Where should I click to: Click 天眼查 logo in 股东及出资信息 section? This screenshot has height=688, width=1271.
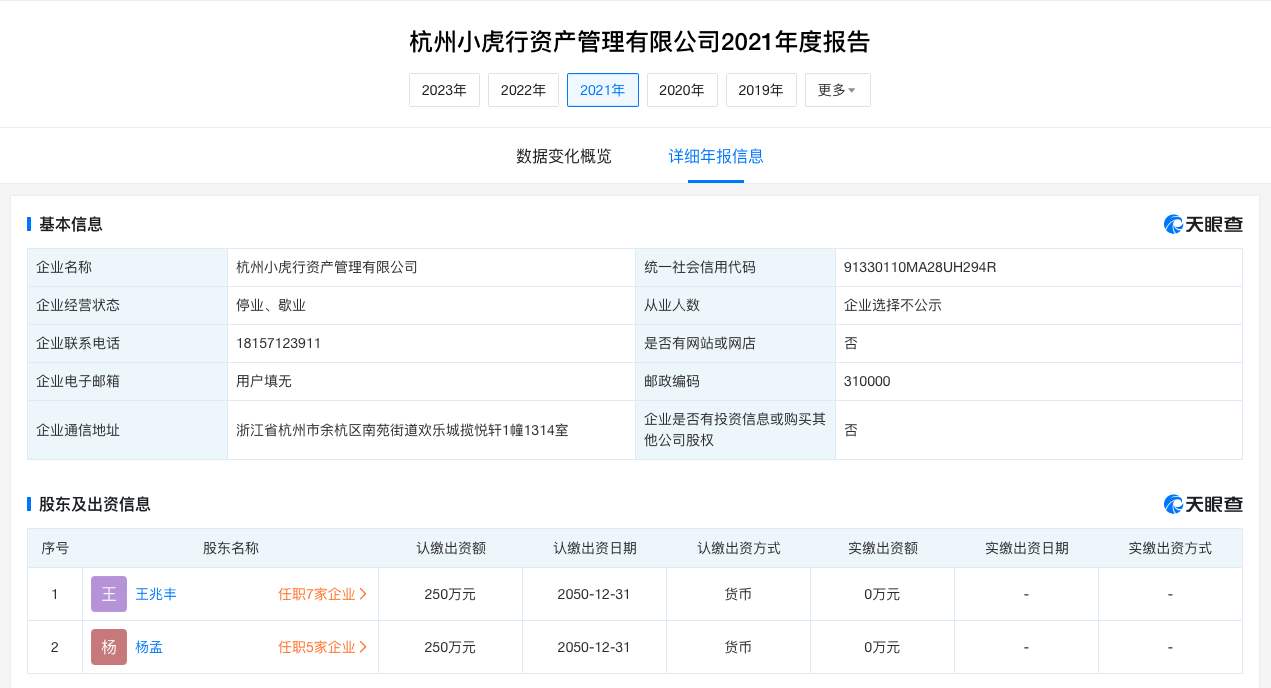coord(1203,504)
